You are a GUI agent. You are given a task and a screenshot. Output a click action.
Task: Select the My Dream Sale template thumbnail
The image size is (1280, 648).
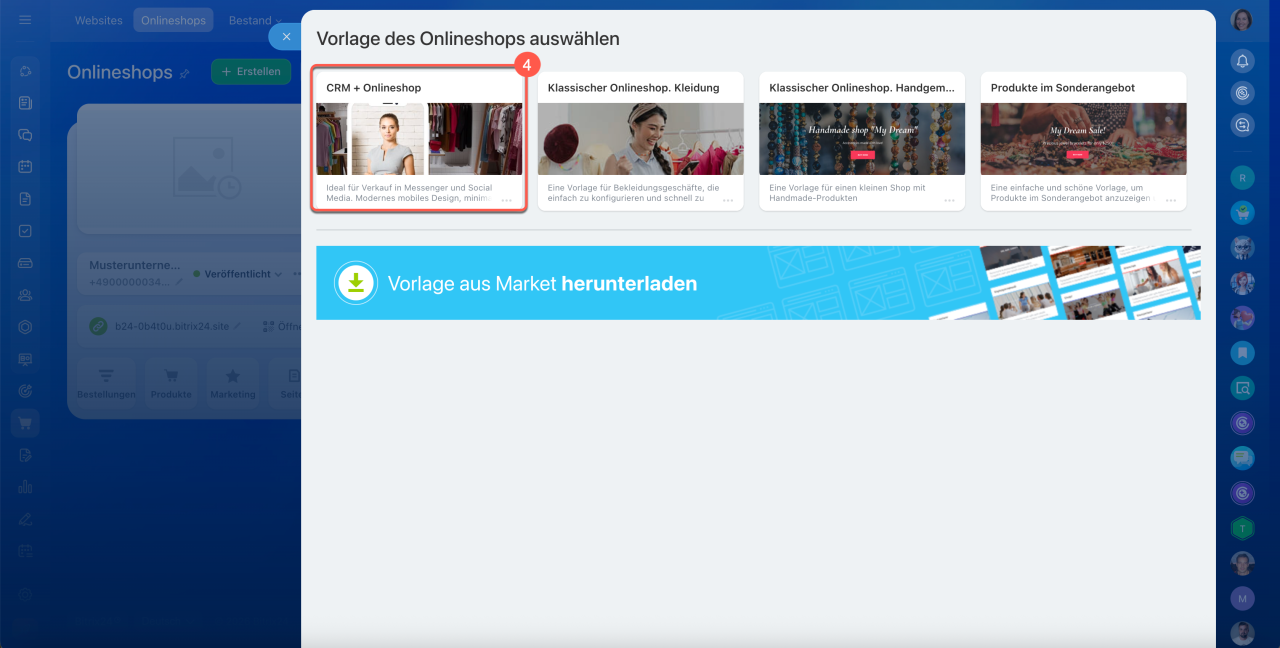(1083, 139)
